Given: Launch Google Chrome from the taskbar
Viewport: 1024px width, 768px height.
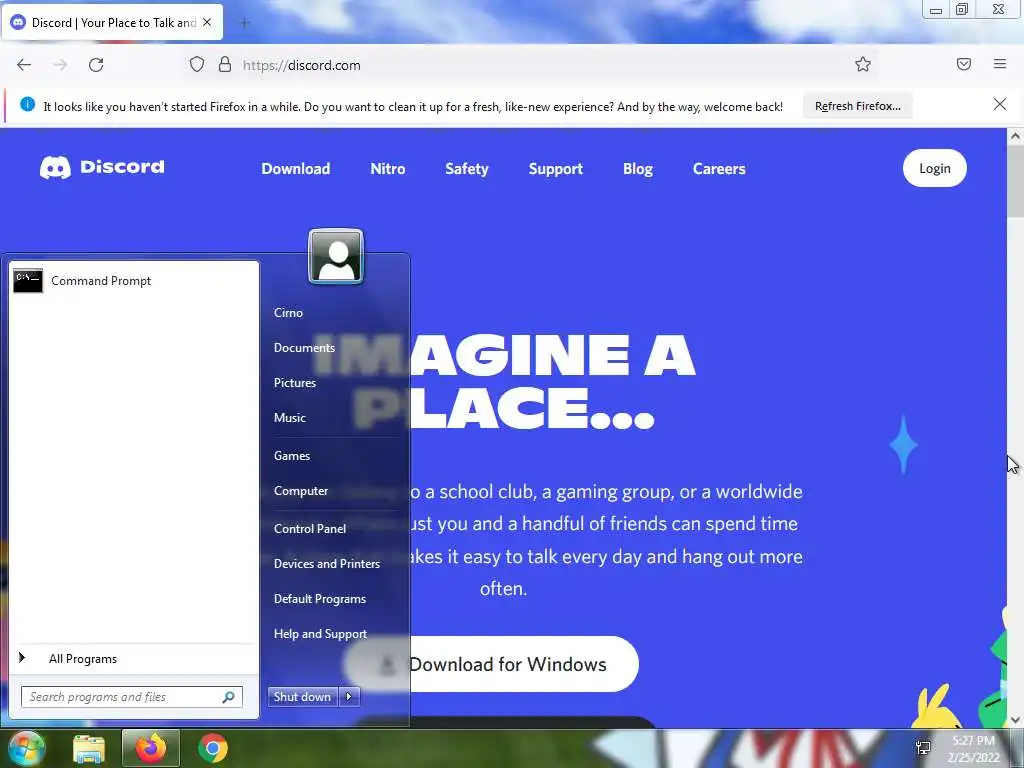Looking at the screenshot, I should point(213,748).
